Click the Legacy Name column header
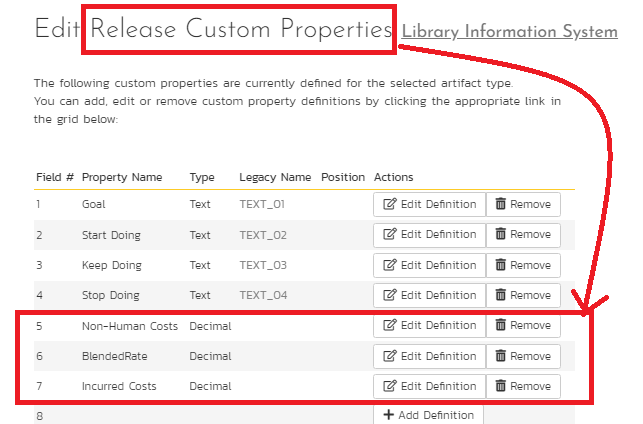This screenshot has height=424, width=643. click(275, 177)
